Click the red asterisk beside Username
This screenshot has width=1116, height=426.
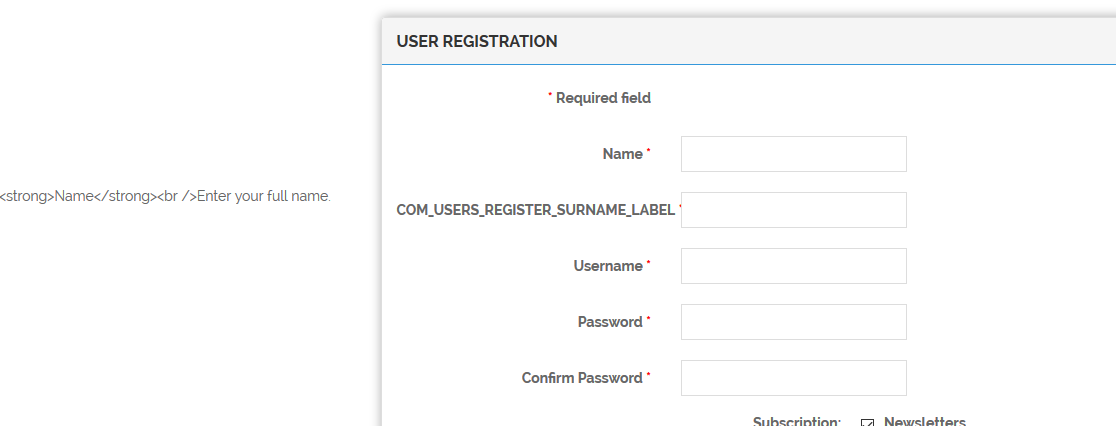point(648,263)
